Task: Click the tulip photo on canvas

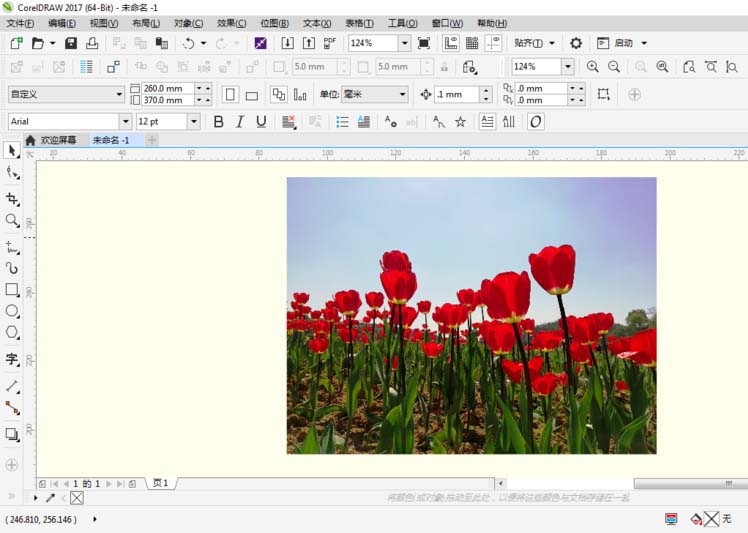Action: (x=471, y=315)
